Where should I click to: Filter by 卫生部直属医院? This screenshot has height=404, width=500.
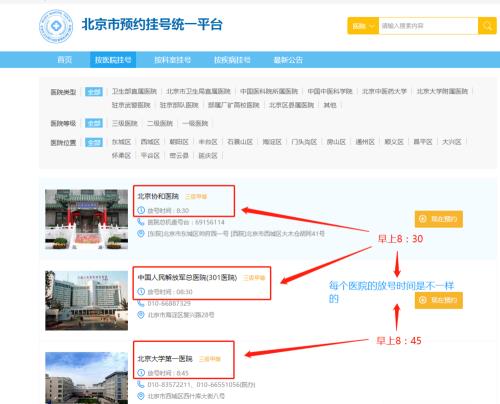[x=134, y=91]
